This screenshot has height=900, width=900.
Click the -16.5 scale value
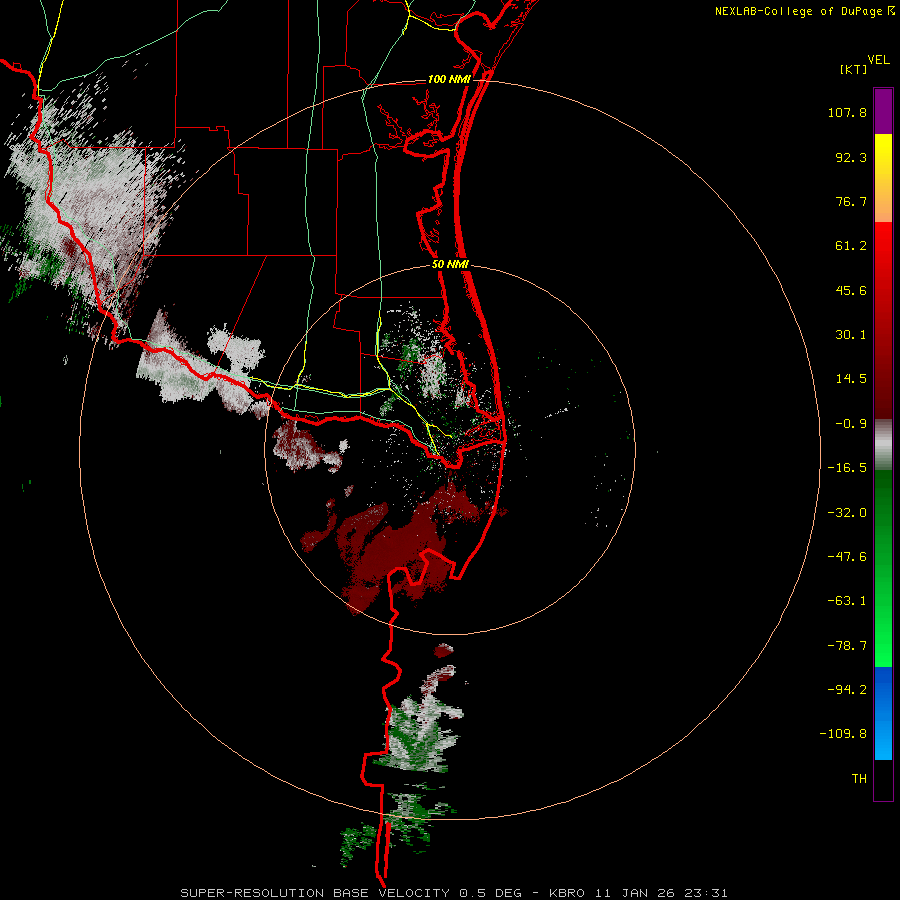coord(847,468)
